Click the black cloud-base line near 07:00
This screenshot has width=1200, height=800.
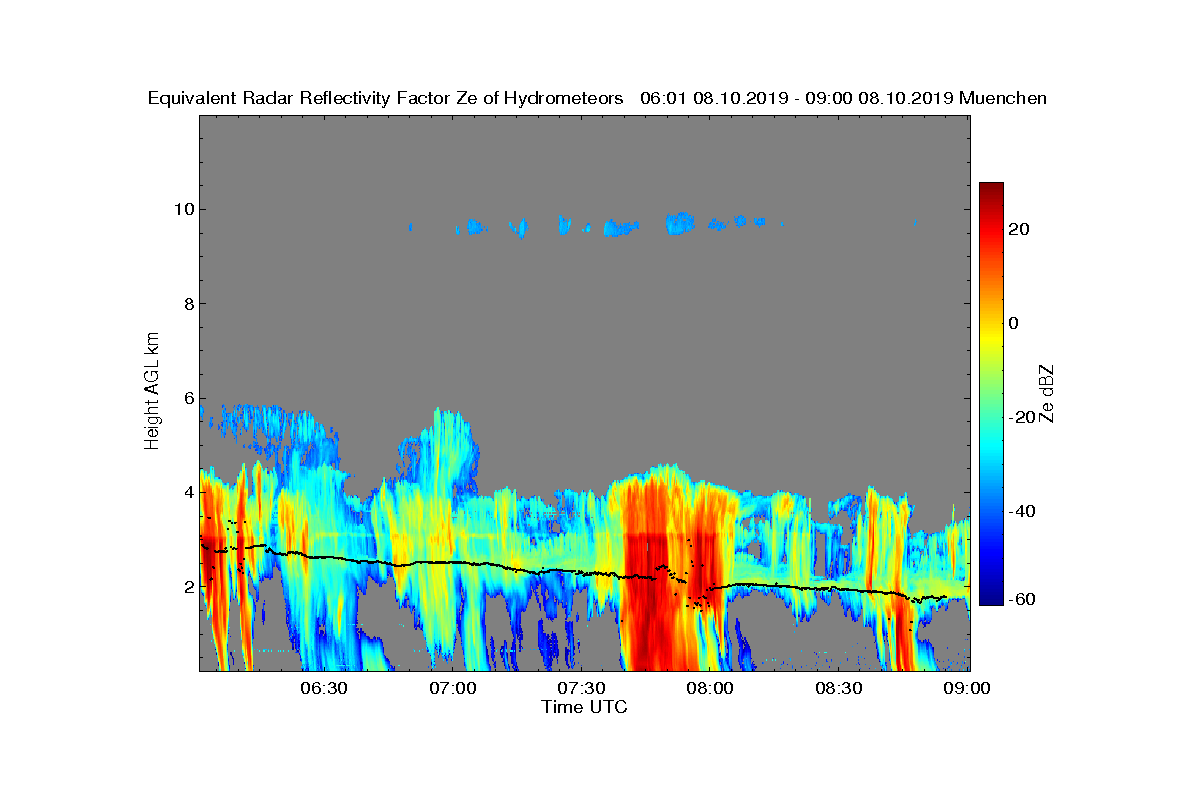point(452,563)
